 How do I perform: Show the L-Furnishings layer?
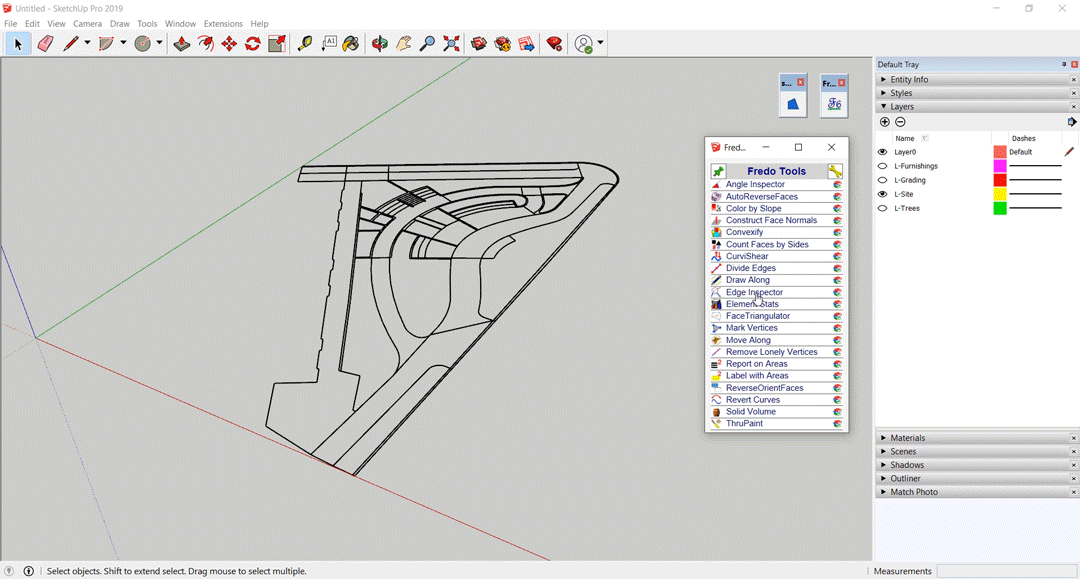(x=882, y=166)
